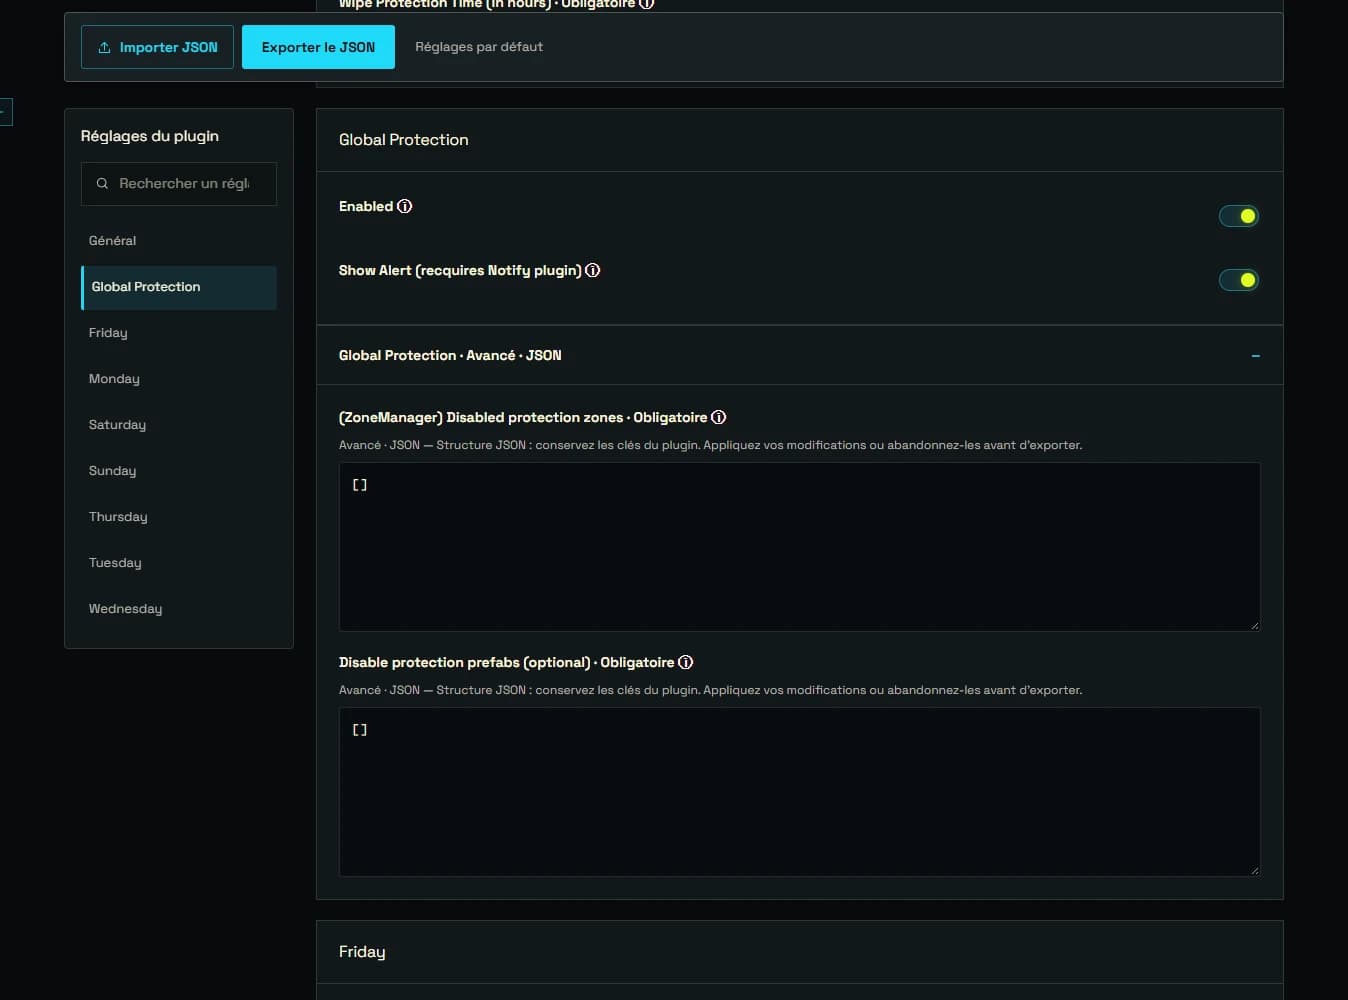The height and width of the screenshot is (1000, 1348).
Task: Open the Monday sidebar entry
Action: pos(178,379)
